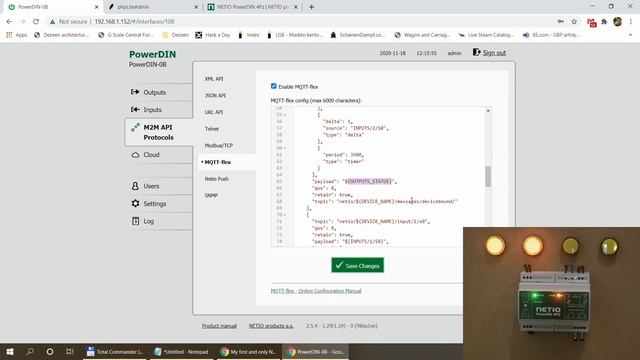Open the Live Steam Catalog bookmark

486,35
